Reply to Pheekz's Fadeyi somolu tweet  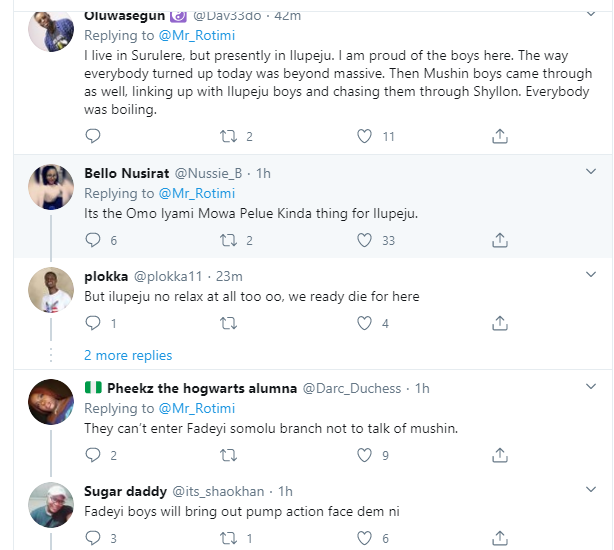coord(93,456)
